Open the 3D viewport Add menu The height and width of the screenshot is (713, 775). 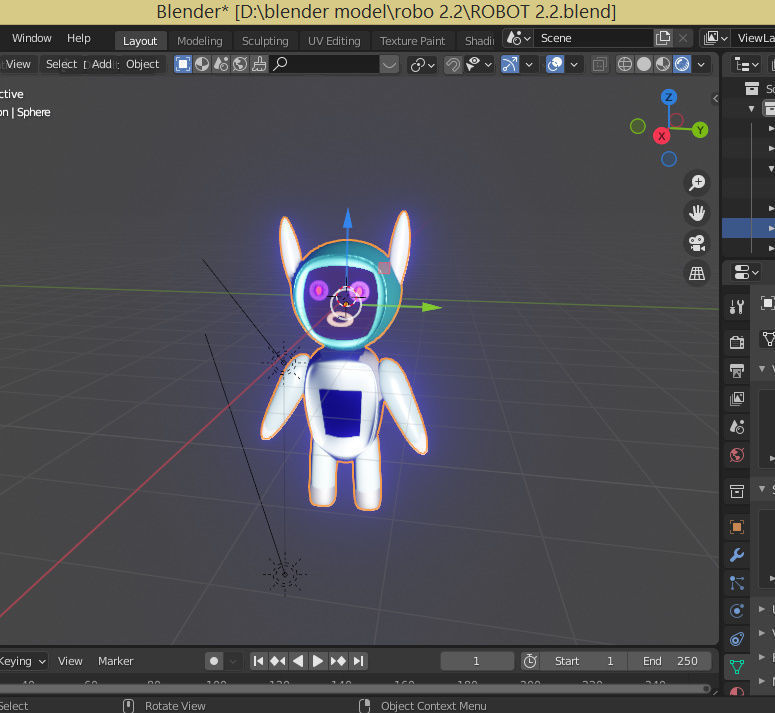[102, 64]
